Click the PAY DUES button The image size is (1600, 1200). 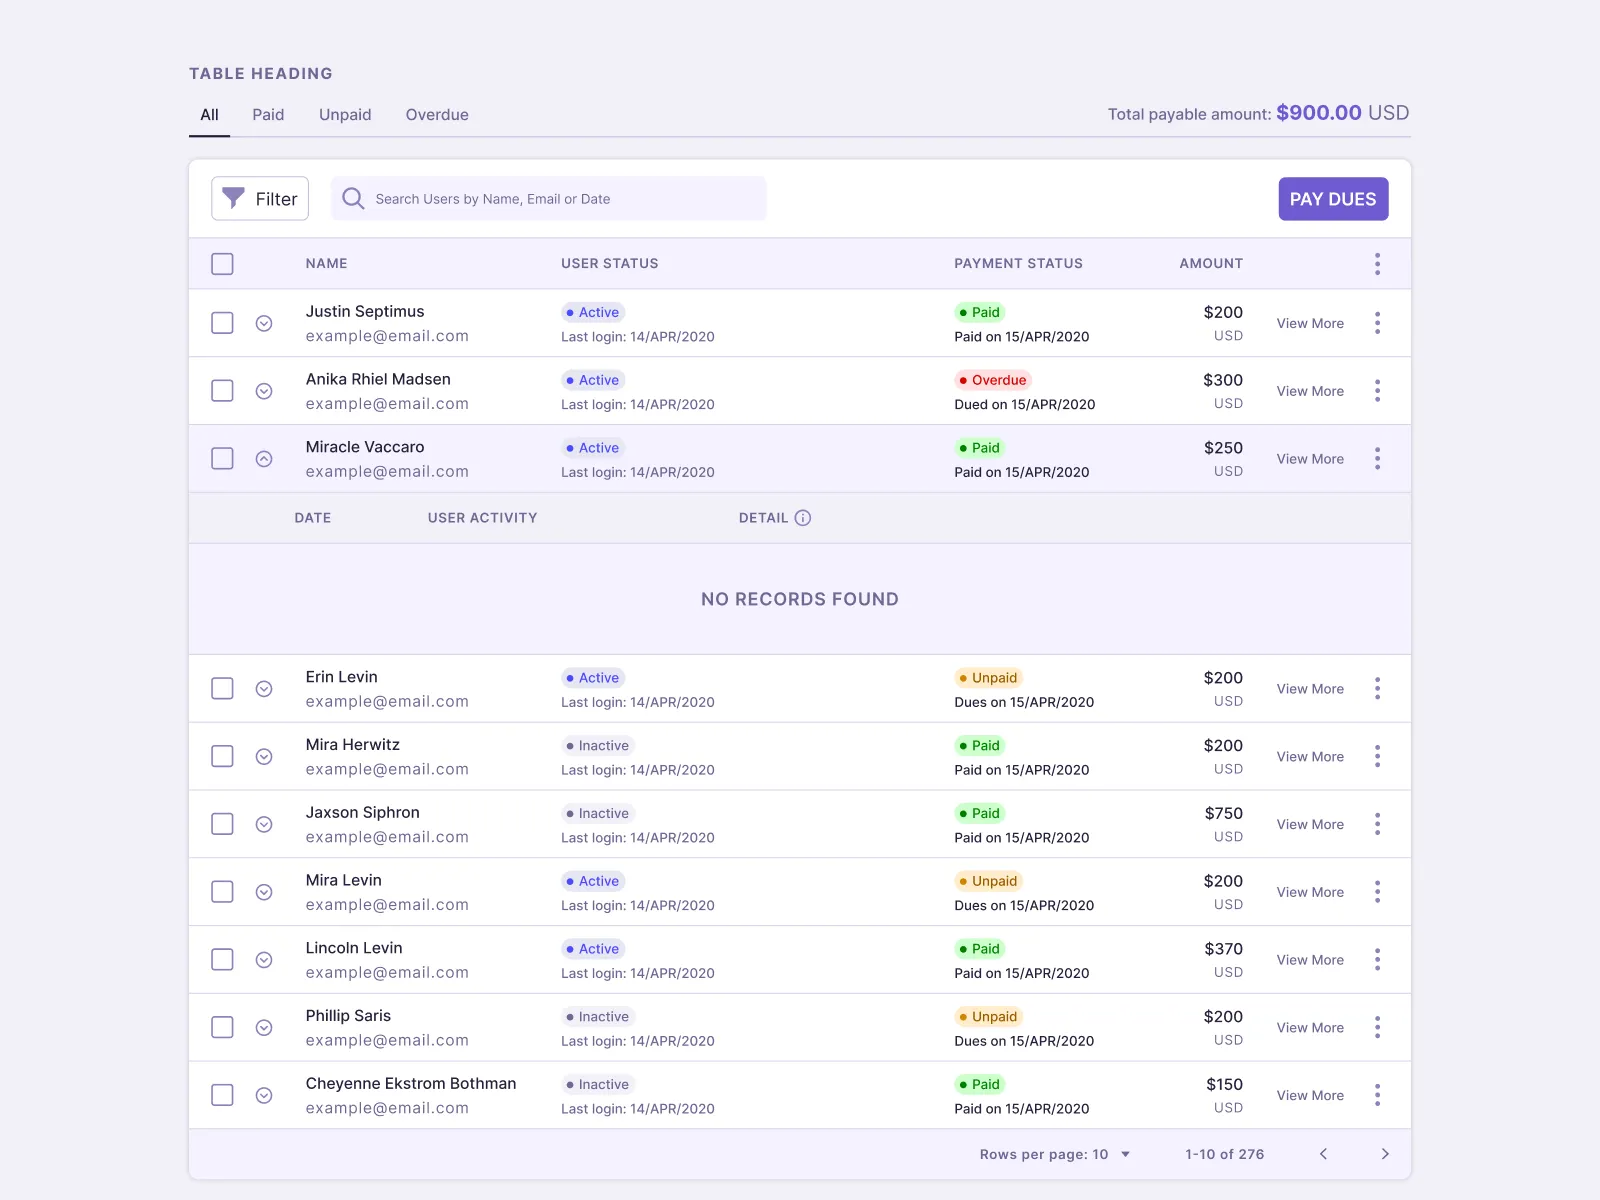1333,198
